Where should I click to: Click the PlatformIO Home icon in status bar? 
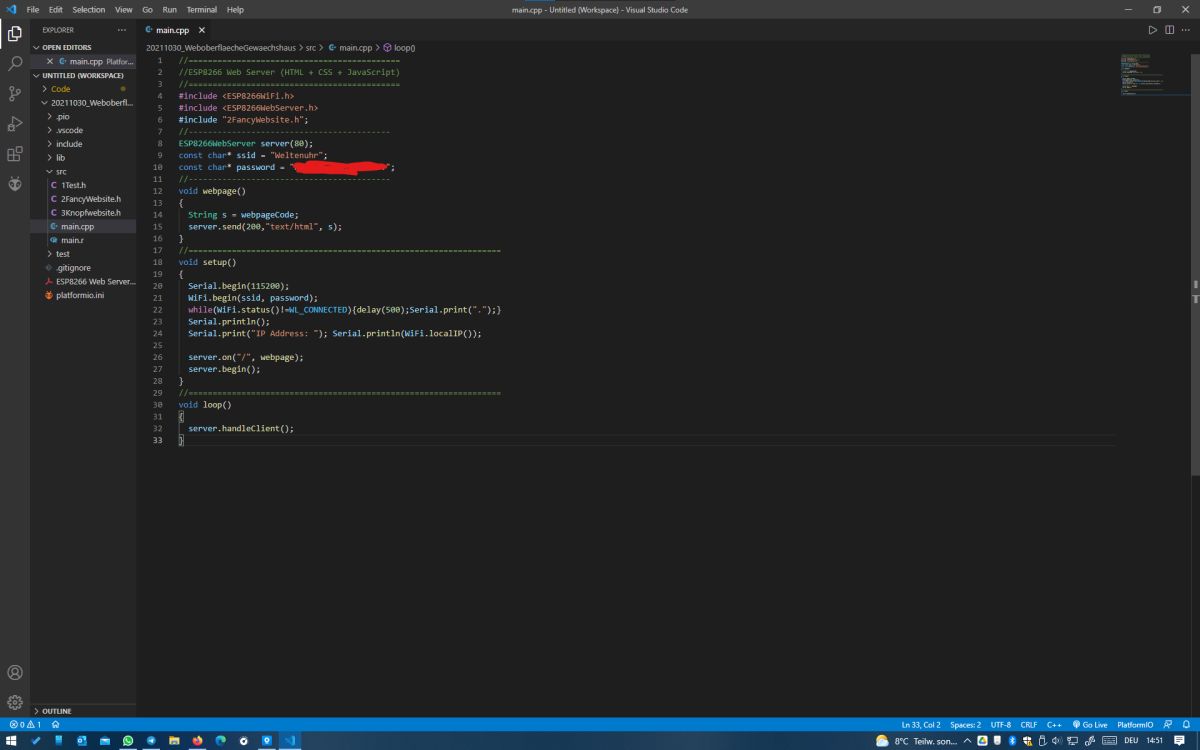56,724
